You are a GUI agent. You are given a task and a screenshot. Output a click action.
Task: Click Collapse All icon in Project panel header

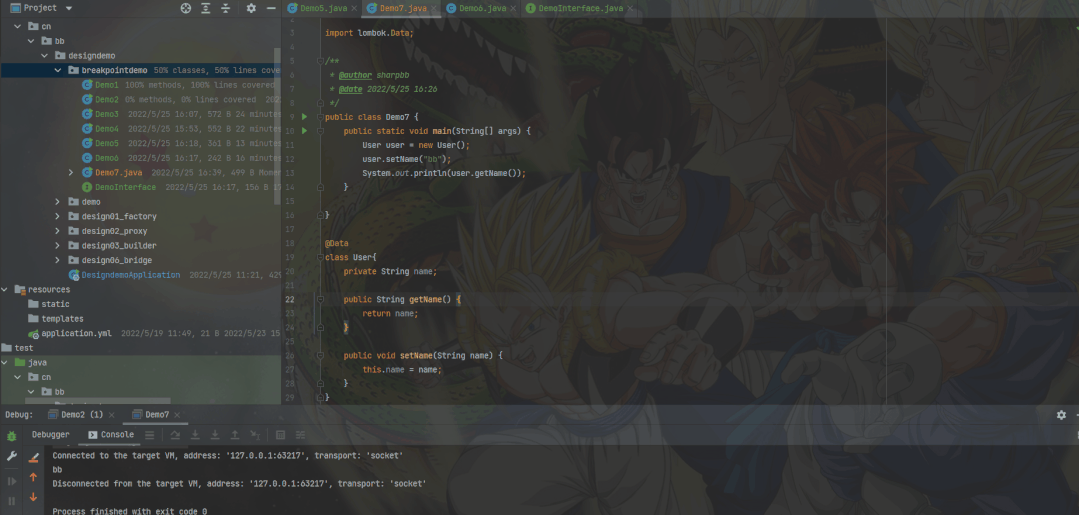[x=226, y=8]
